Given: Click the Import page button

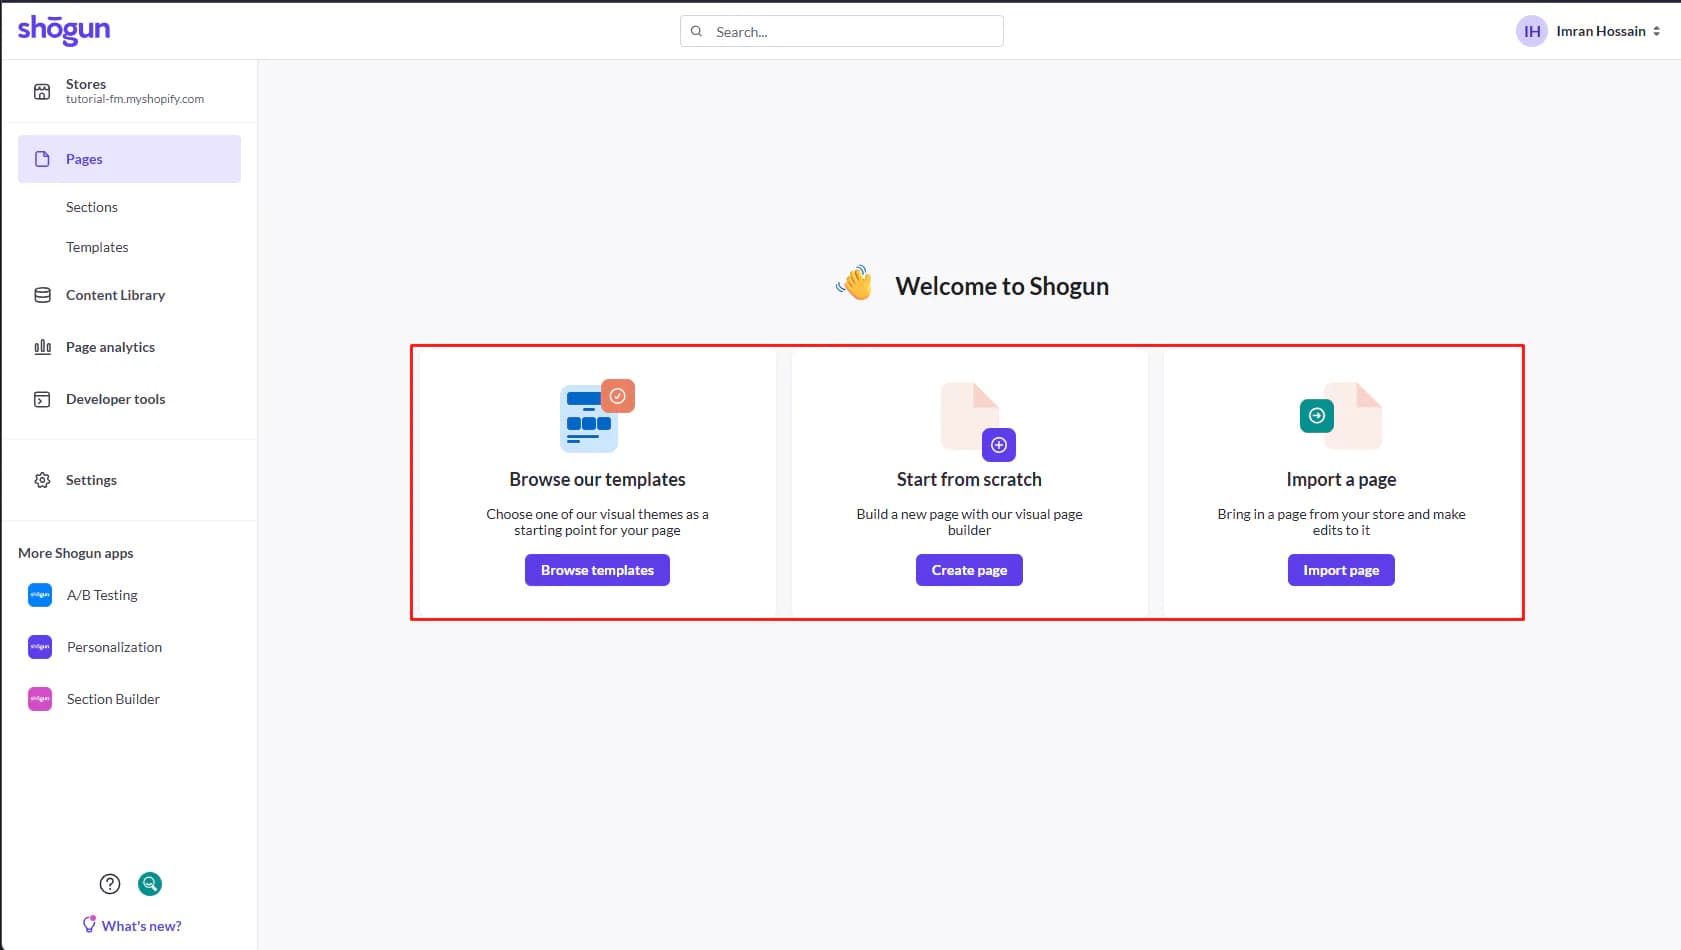Looking at the screenshot, I should coord(1341,570).
